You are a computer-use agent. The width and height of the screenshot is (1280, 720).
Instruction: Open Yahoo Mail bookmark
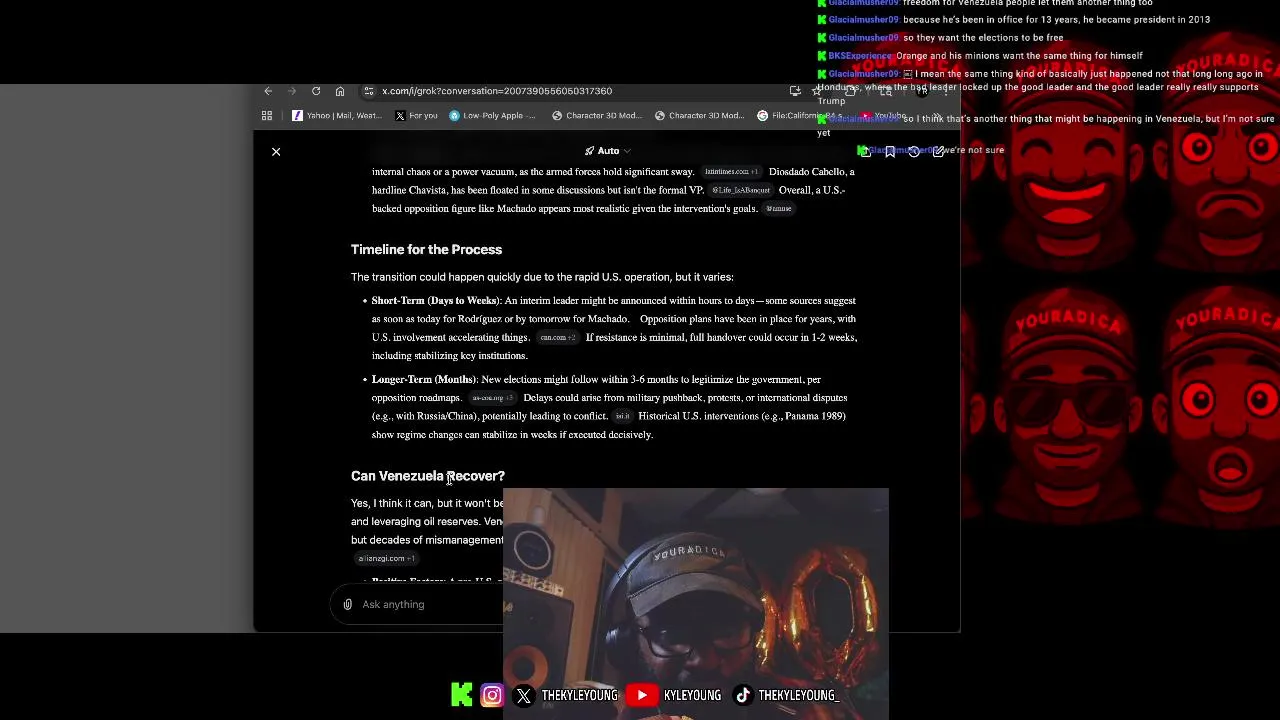point(336,116)
